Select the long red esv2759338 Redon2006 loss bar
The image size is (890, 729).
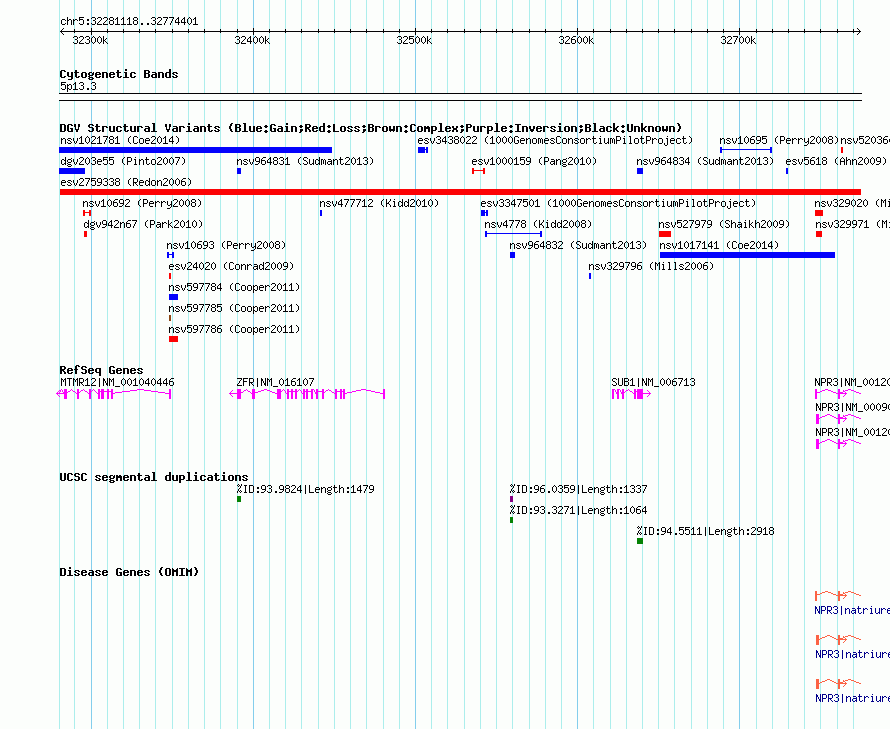(x=460, y=192)
